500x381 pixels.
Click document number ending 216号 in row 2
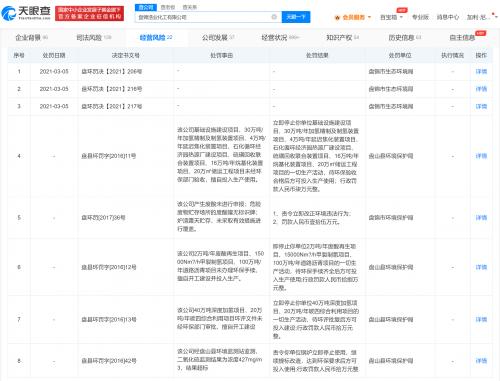pyautogui.click(x=112, y=89)
